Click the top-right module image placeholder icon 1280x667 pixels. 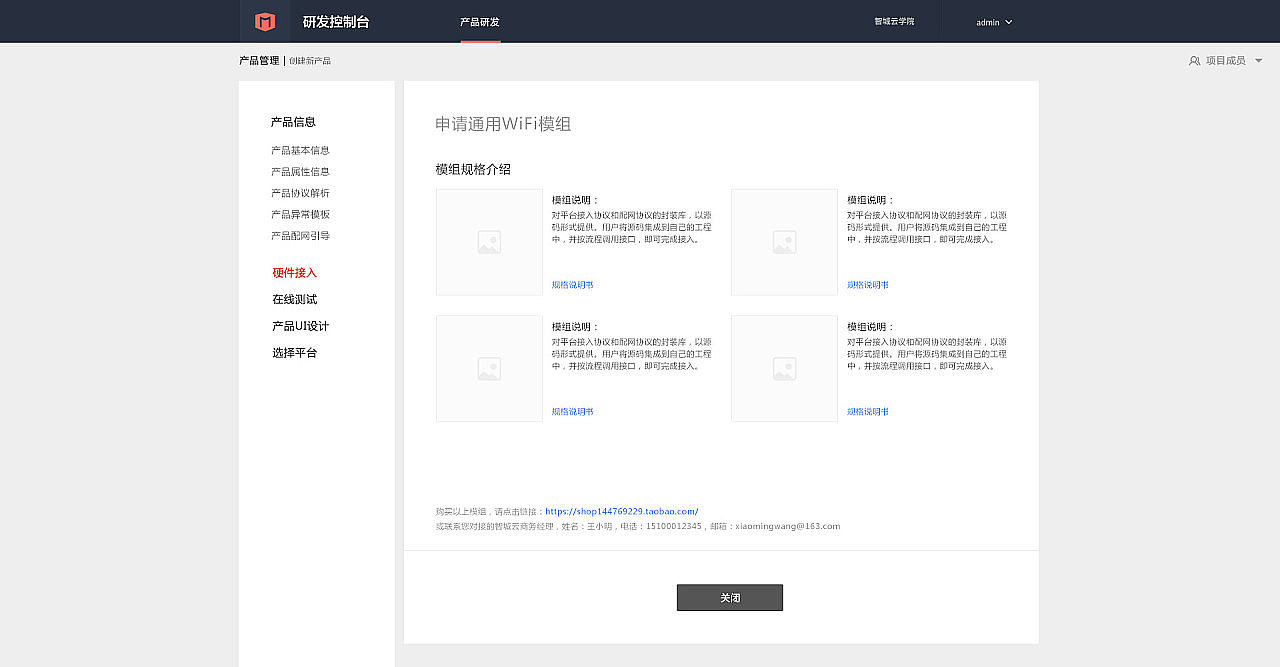[784, 242]
